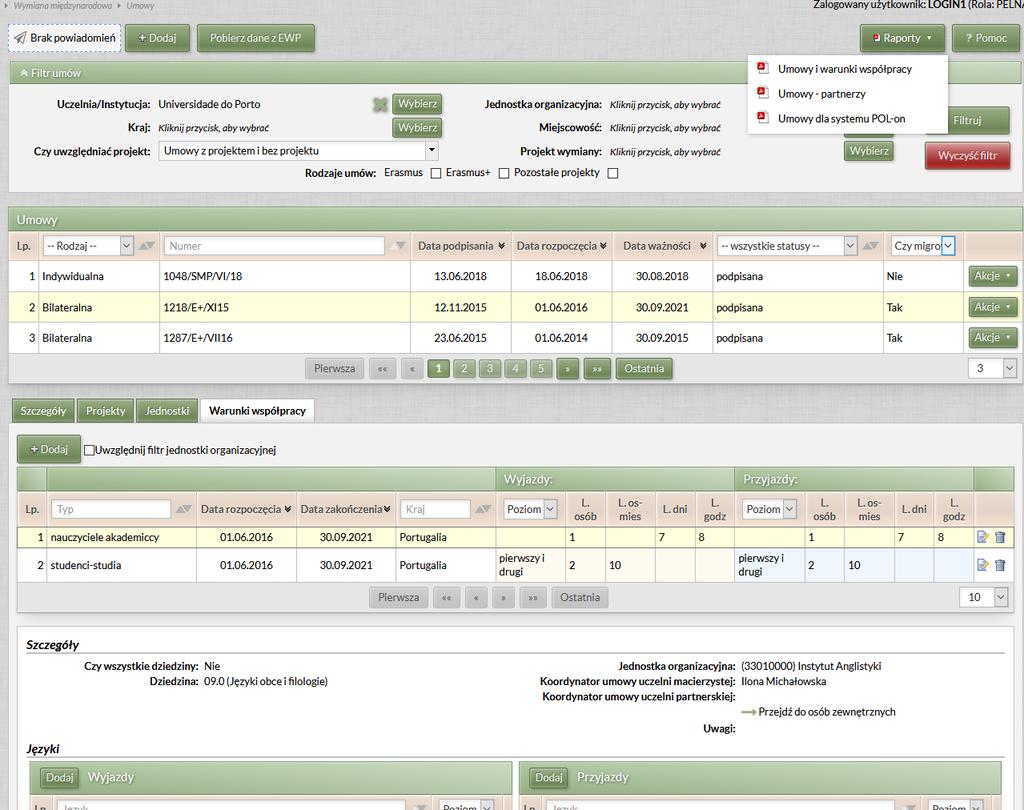Sort Umowy table by Rodzaj arrows
This screenshot has width=1024, height=810.
[x=147, y=246]
